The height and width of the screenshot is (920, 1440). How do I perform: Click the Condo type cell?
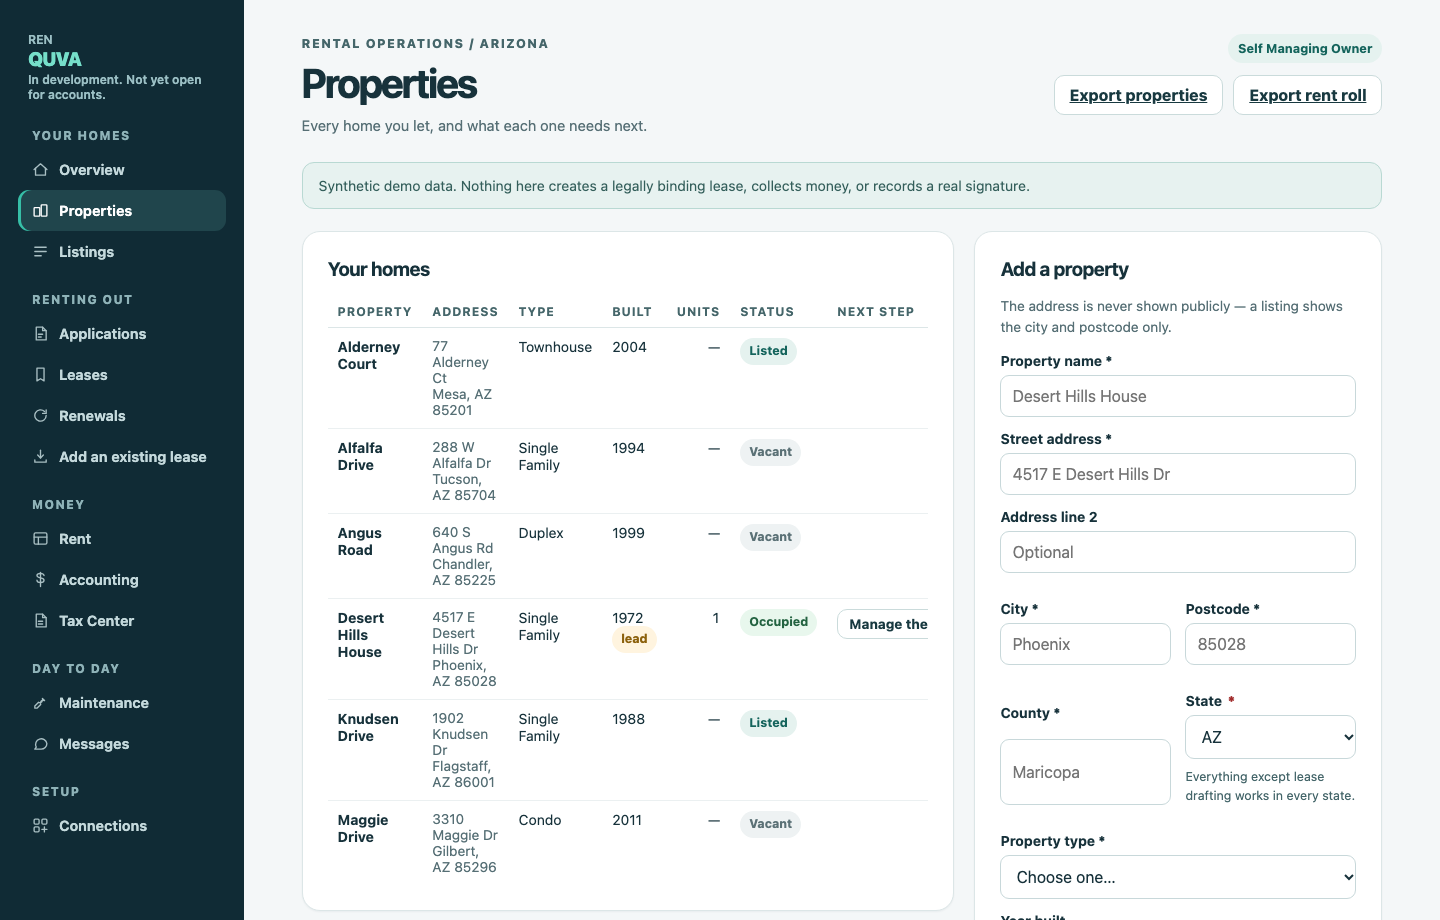540,820
